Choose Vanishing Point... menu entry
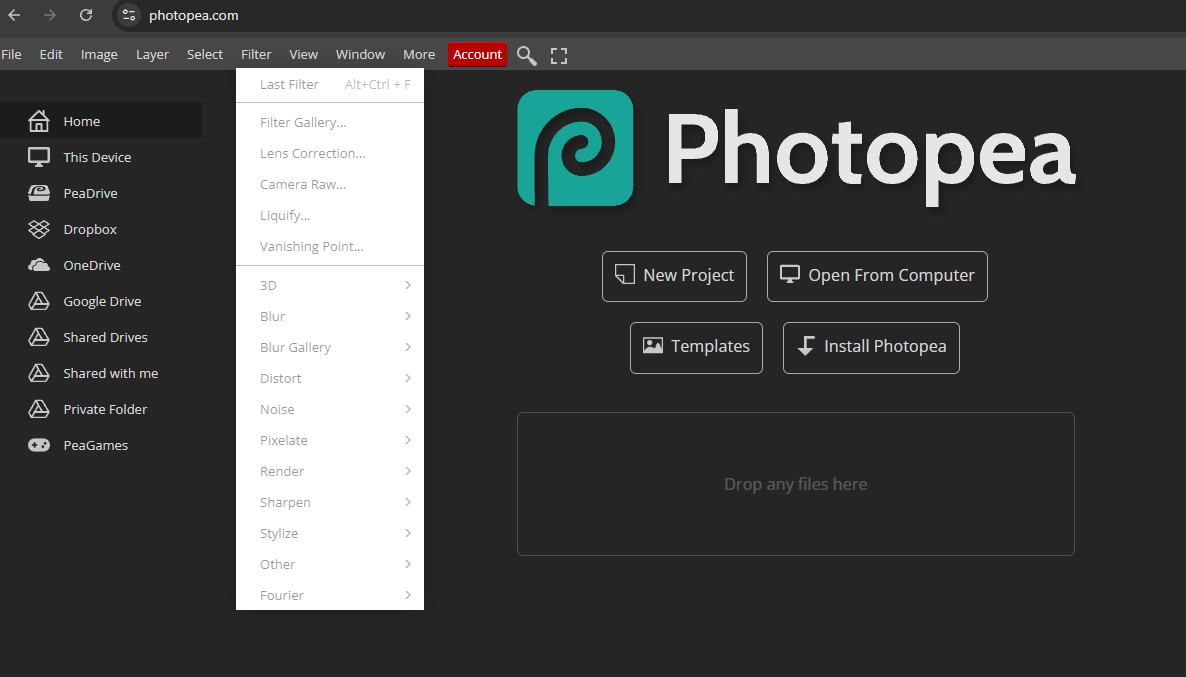Image resolution: width=1186 pixels, height=677 pixels. tap(330, 247)
